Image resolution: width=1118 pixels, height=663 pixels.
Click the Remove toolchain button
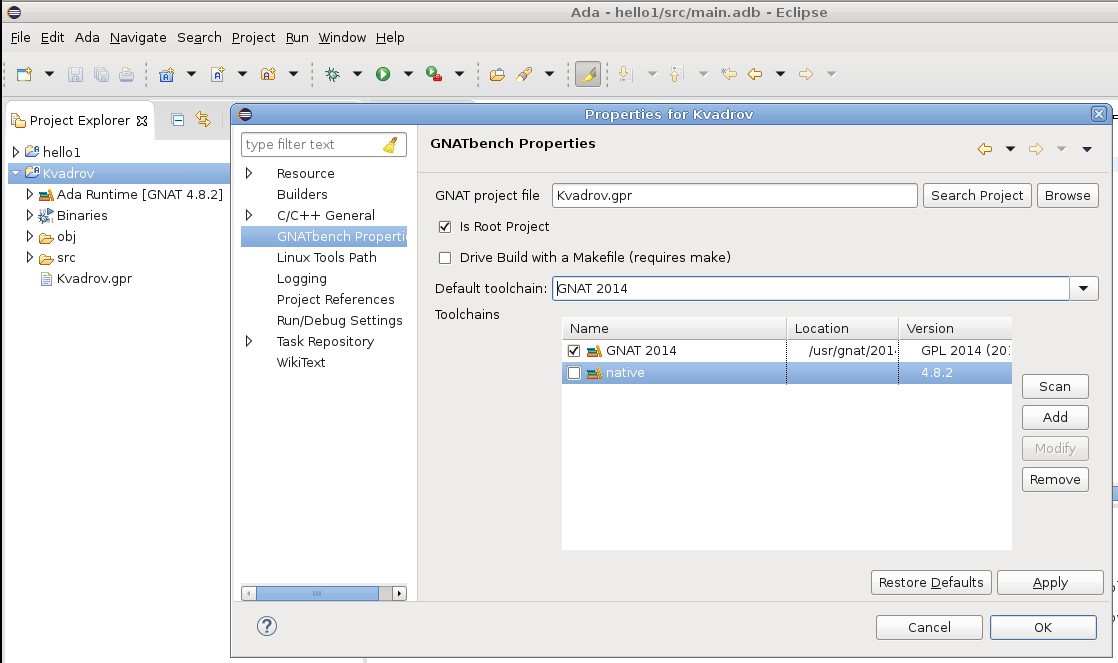pos(1055,480)
